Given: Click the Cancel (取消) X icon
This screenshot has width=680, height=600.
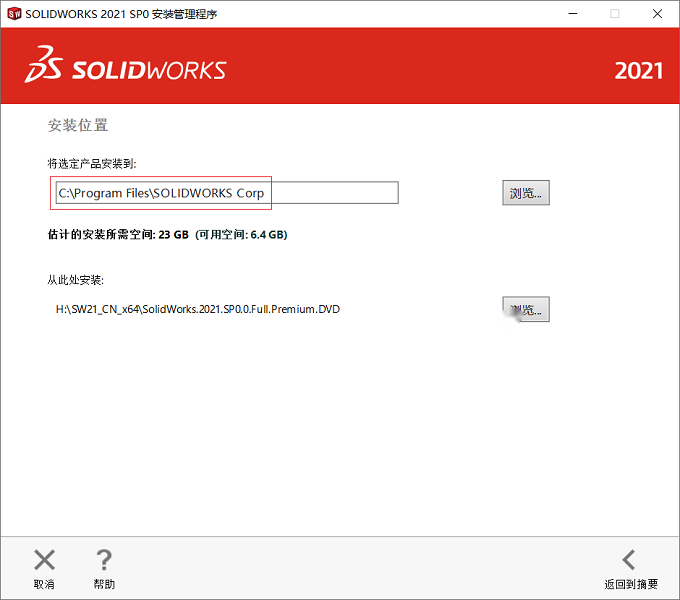Looking at the screenshot, I should pyautogui.click(x=44, y=560).
